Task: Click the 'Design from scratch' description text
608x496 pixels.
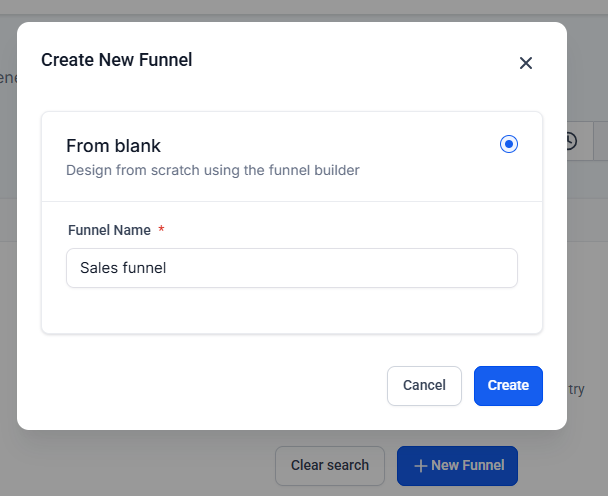Action: [212, 170]
